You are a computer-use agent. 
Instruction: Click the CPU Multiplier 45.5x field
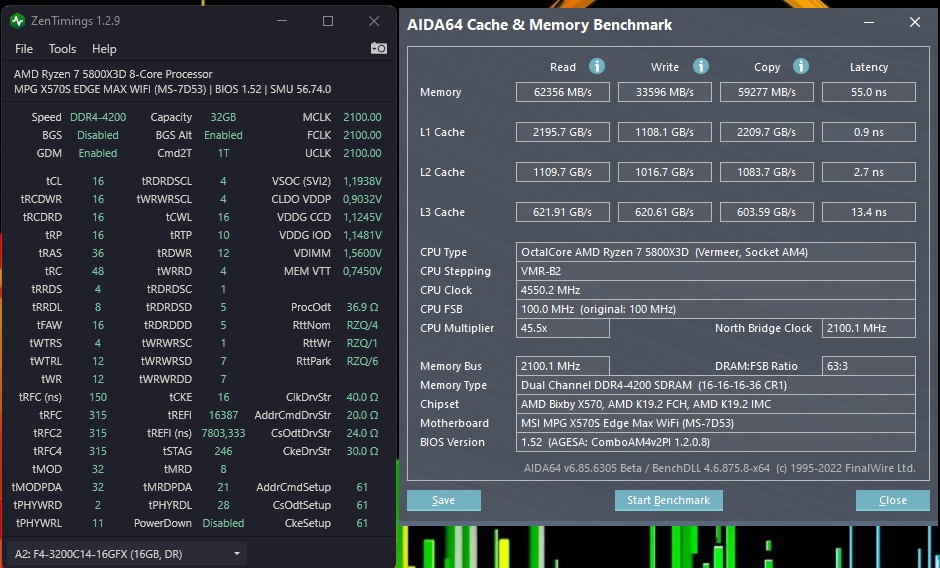(563, 328)
